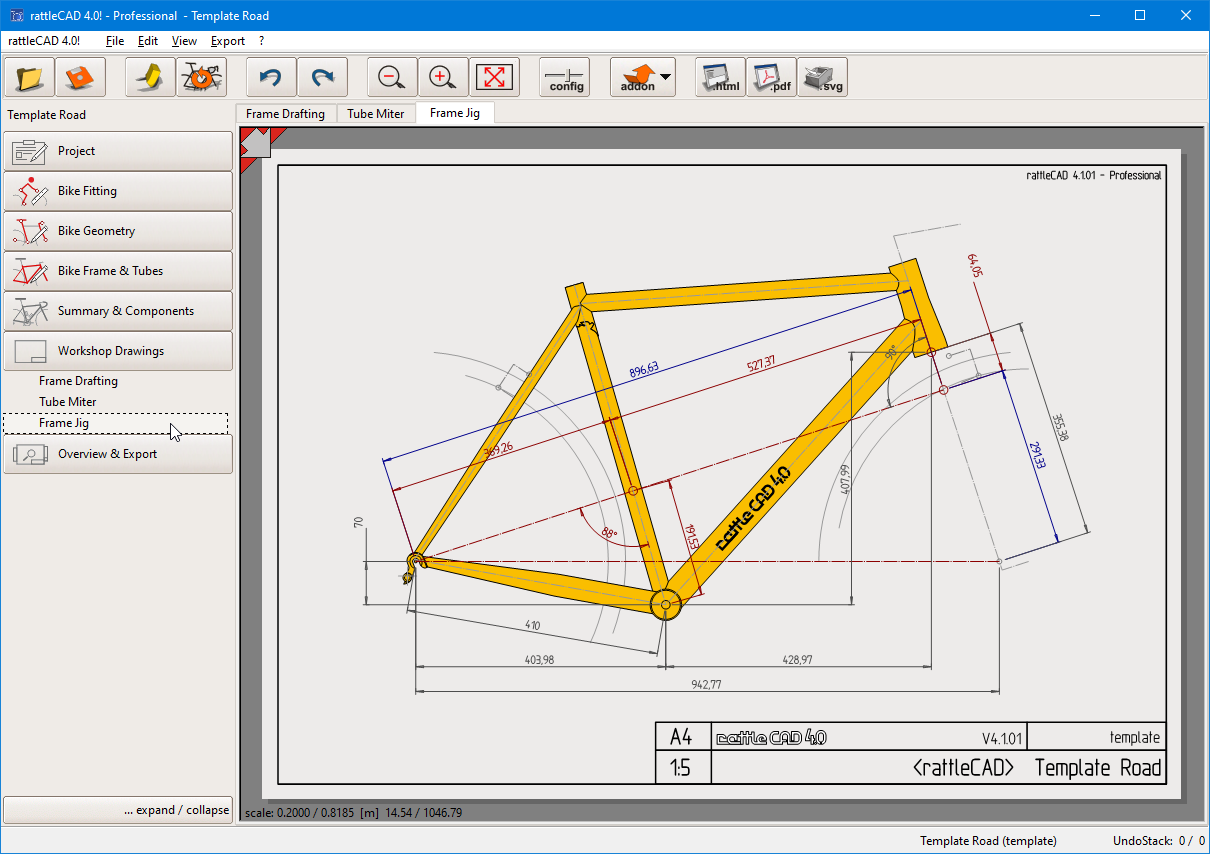
Task: Switch to the Frame Drafting tab
Action: click(286, 114)
